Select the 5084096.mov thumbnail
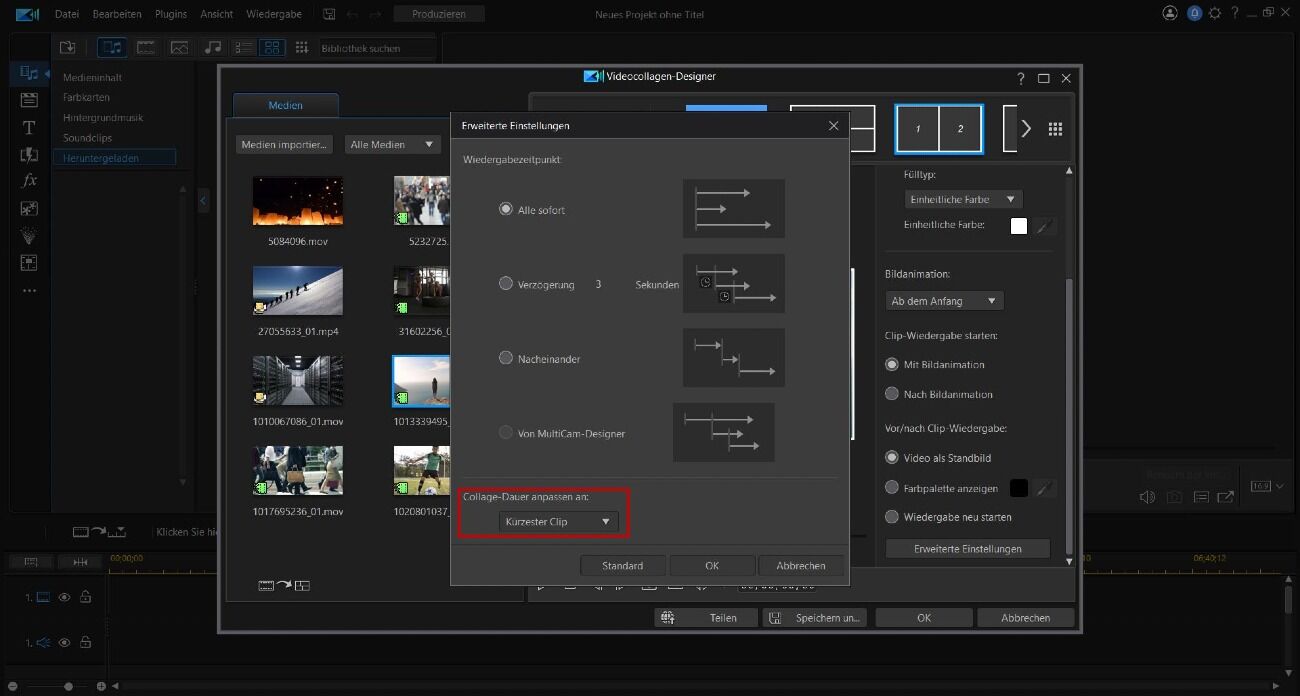1300x696 pixels. (x=298, y=201)
